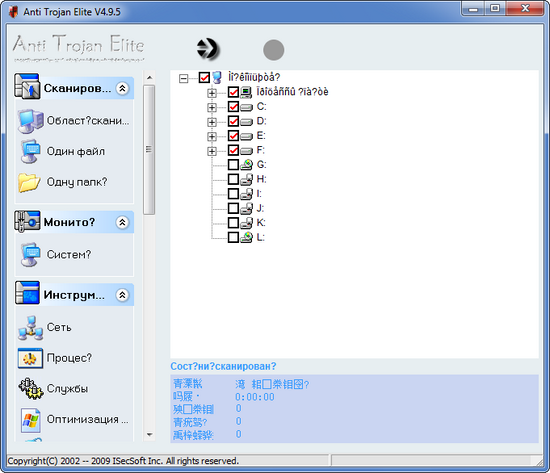Click the Оптимизация Windows flag icon

click(31, 419)
